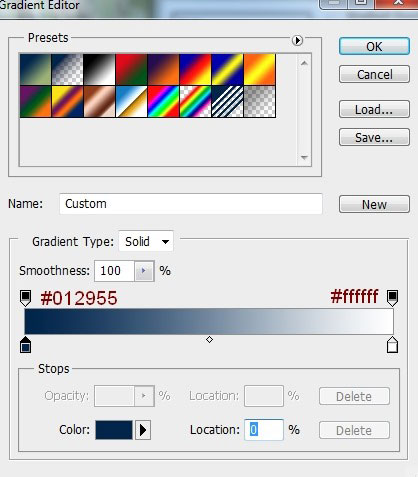The image size is (418, 477).
Task: Select the dark blue to green preset
Action: (x=35, y=69)
